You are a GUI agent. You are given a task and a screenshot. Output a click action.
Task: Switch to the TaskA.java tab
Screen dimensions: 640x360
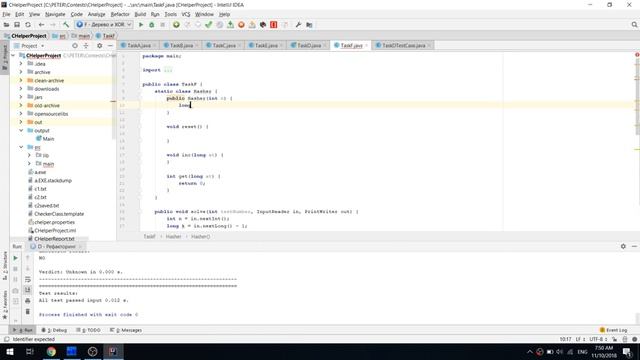[138, 45]
